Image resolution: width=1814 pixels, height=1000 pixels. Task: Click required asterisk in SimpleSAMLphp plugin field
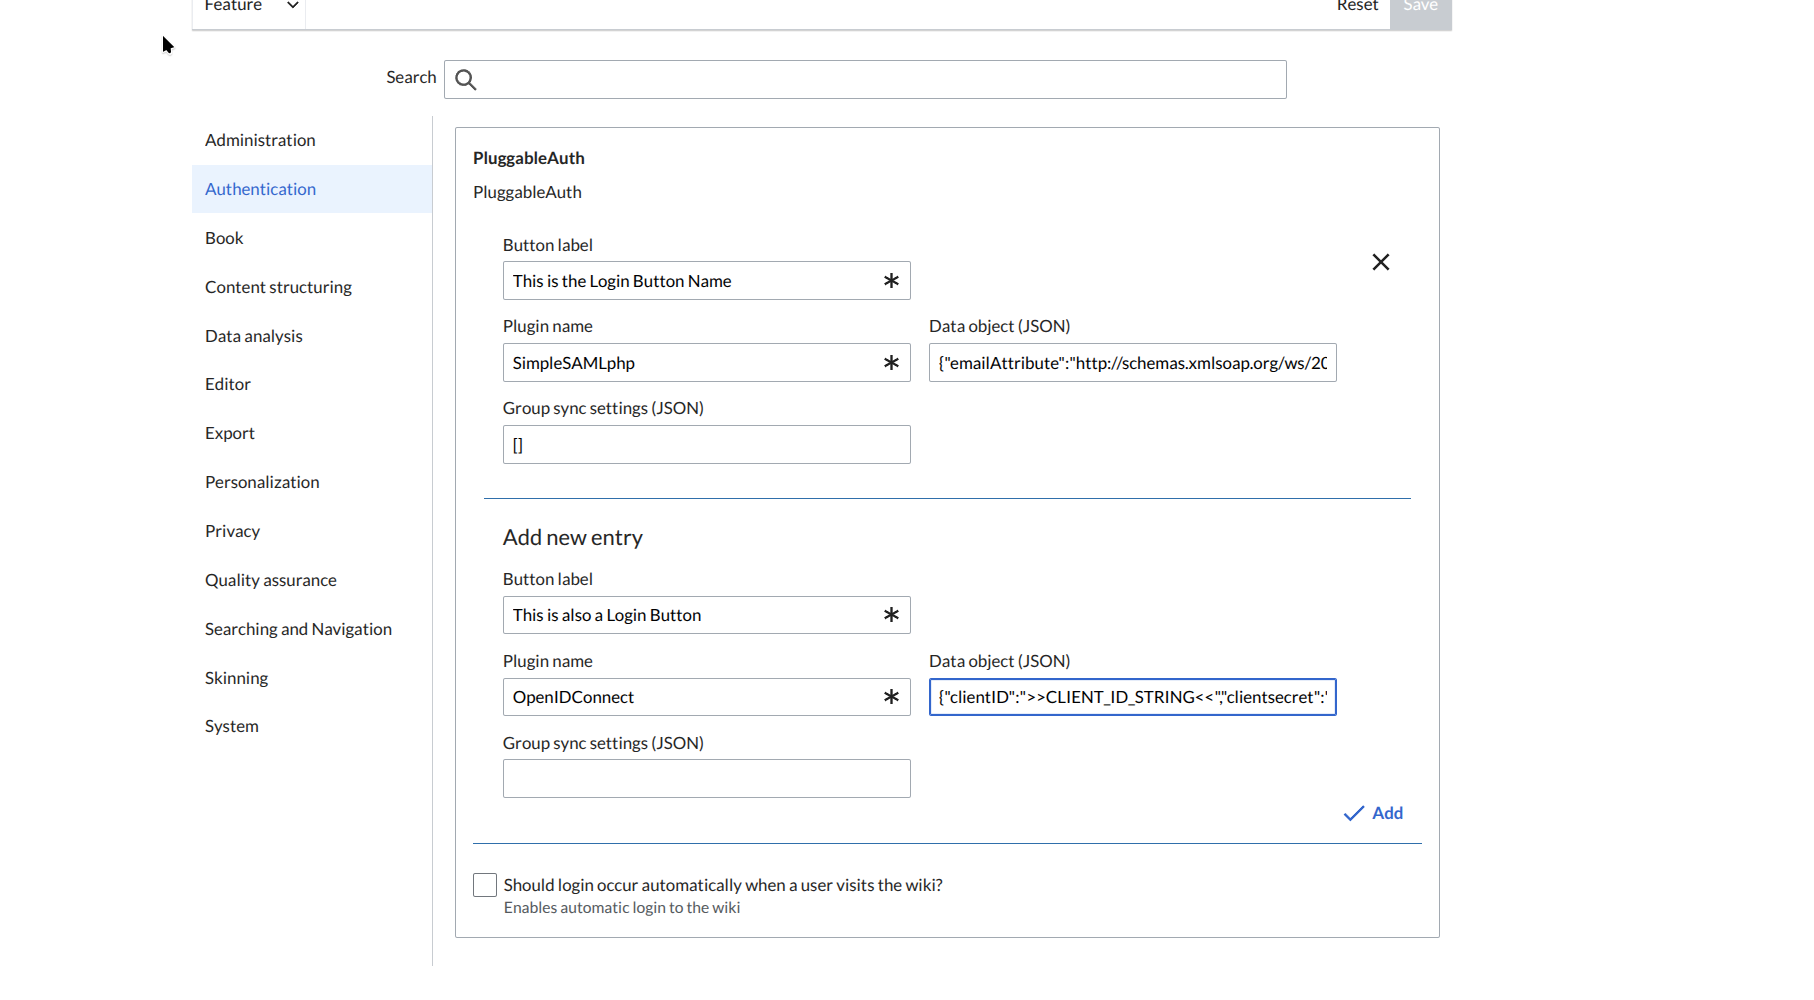891,363
